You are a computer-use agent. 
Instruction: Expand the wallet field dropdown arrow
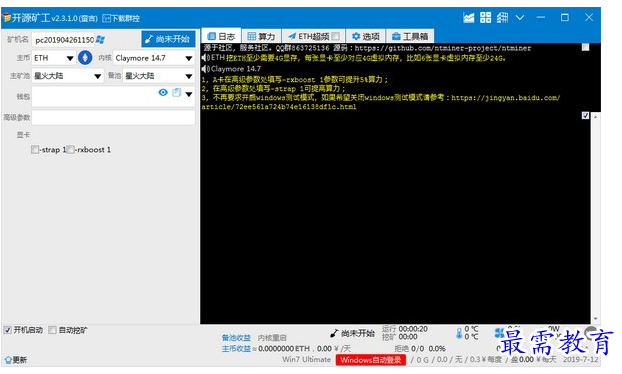coord(189,94)
